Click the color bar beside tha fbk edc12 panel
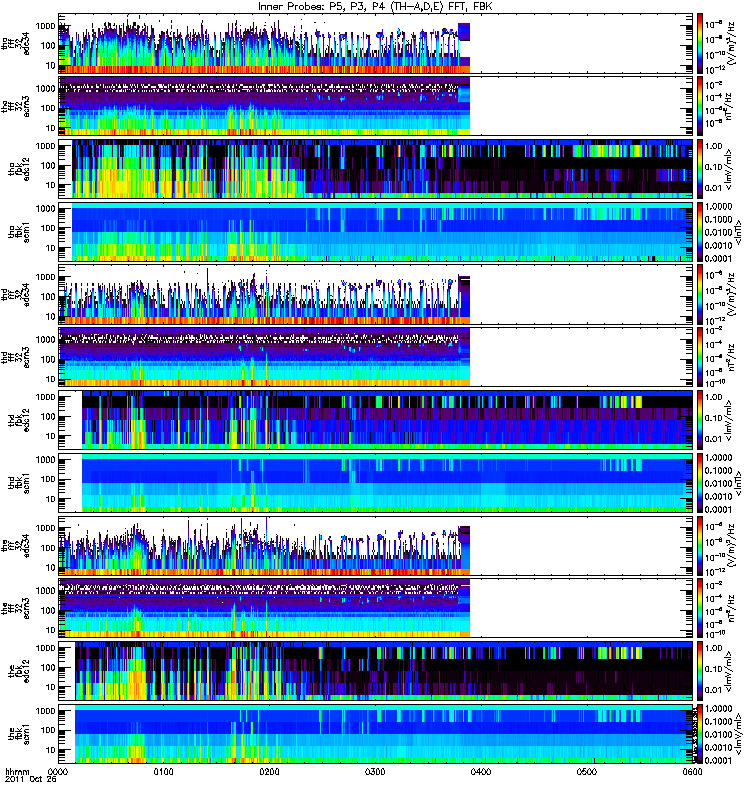The image size is (750, 800). pos(699,169)
